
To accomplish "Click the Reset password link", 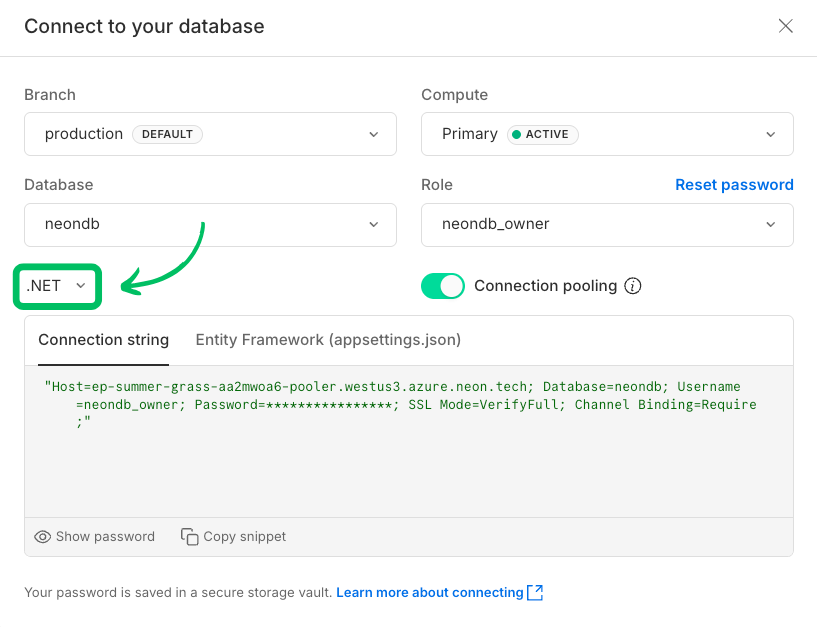I will coord(734,185).
